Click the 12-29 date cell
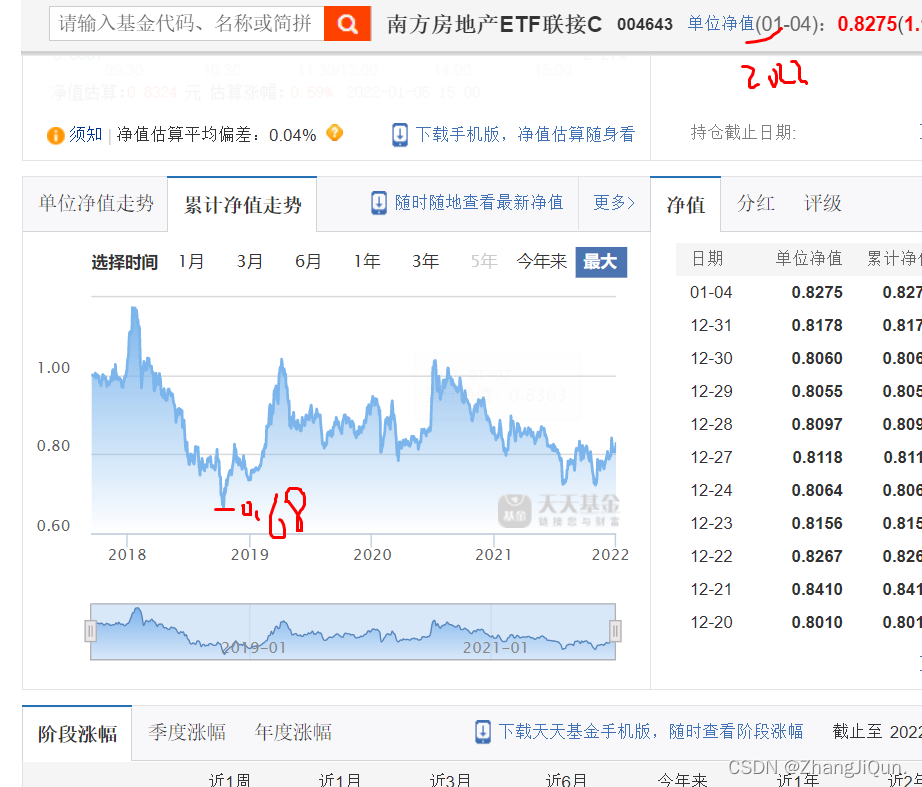The image size is (922, 787). 711,391
